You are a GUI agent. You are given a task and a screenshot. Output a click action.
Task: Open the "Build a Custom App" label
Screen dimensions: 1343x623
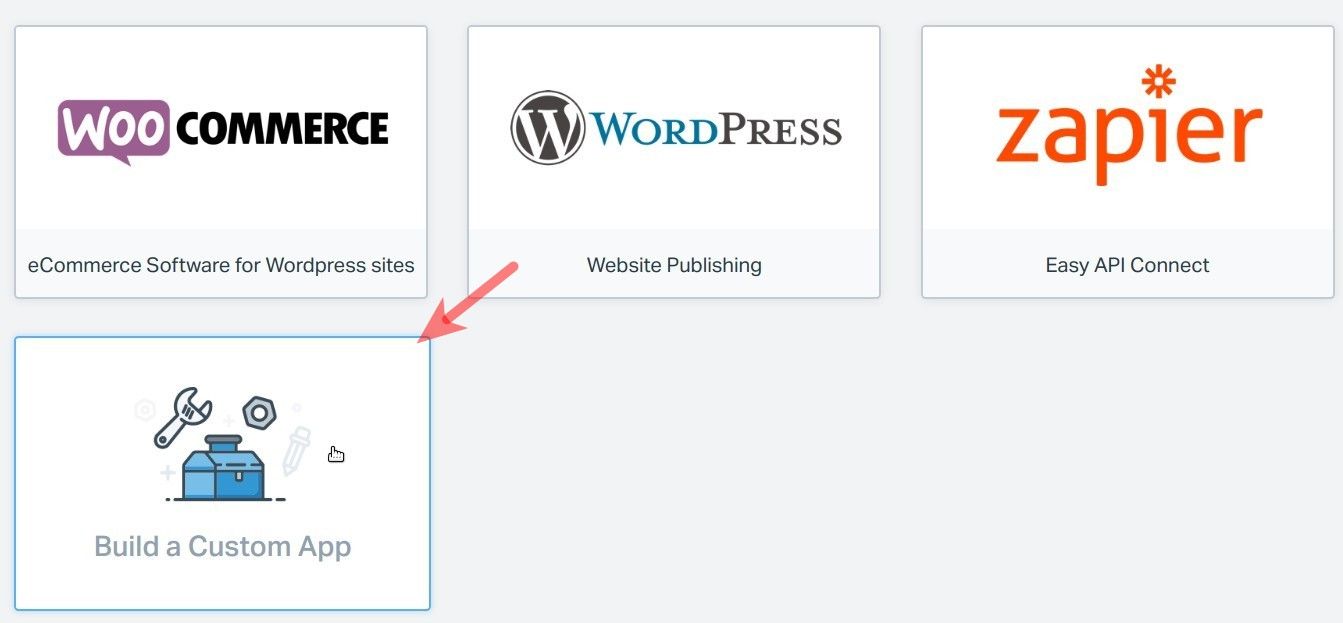tap(223, 547)
